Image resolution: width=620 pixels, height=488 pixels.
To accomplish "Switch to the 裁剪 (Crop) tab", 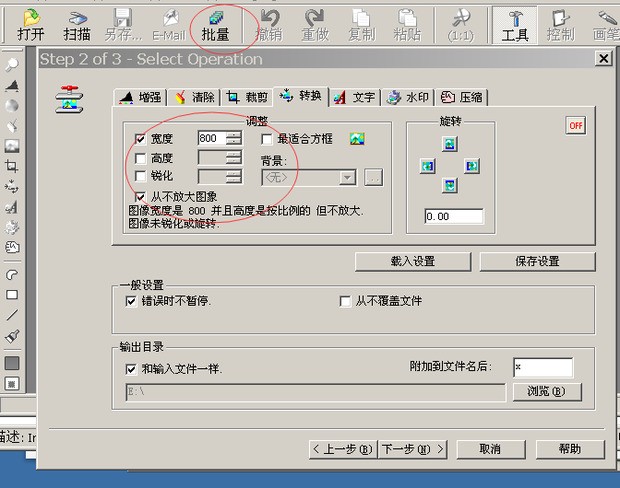I will tap(248, 97).
